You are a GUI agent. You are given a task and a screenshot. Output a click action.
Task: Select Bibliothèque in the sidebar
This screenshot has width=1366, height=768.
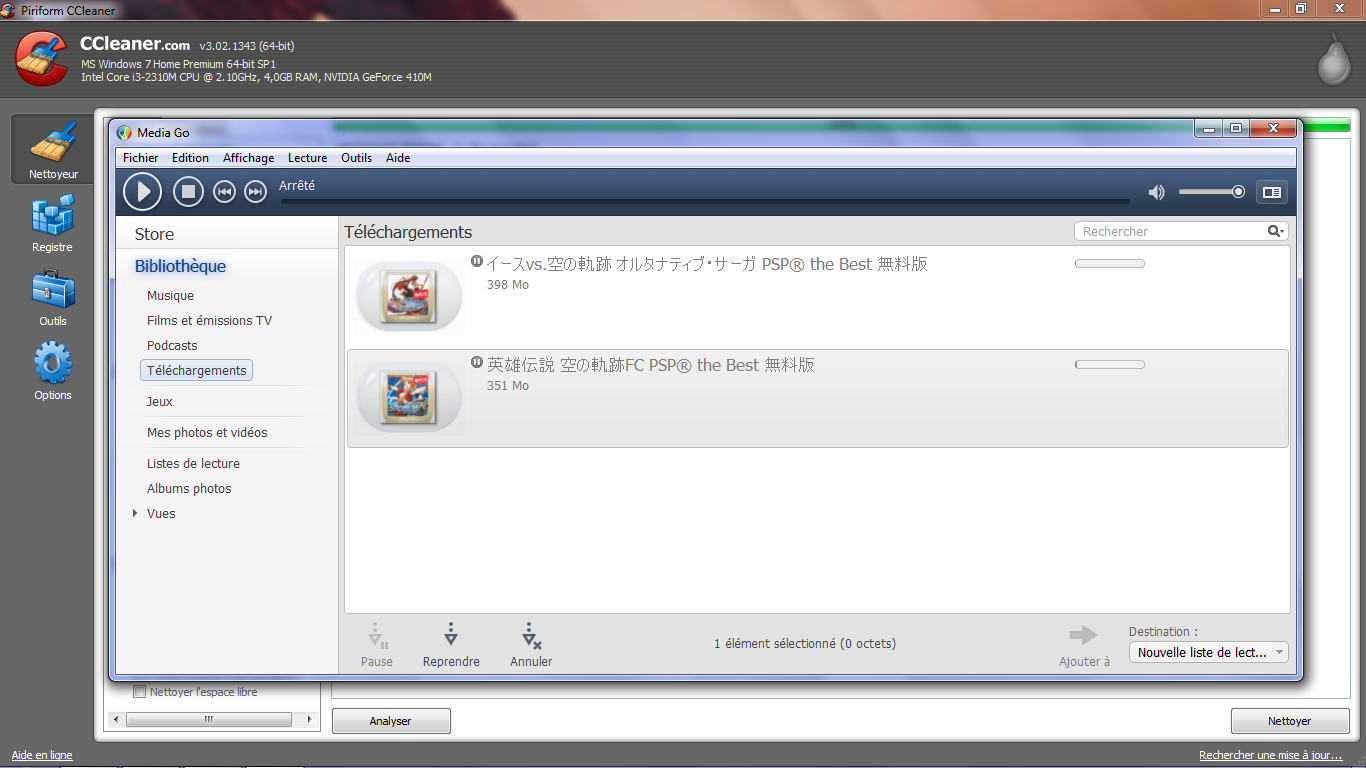(180, 266)
